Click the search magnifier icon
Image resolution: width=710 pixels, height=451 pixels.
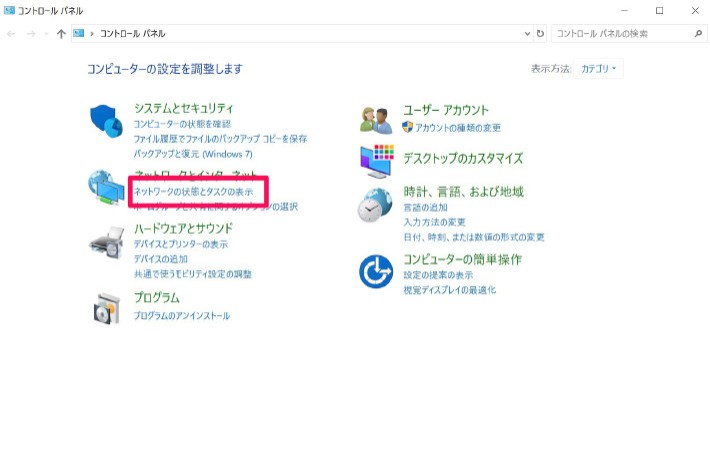[698, 34]
